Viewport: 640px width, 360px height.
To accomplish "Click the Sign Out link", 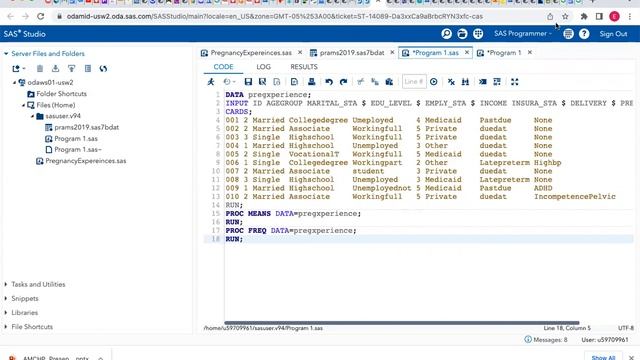I will (x=613, y=34).
